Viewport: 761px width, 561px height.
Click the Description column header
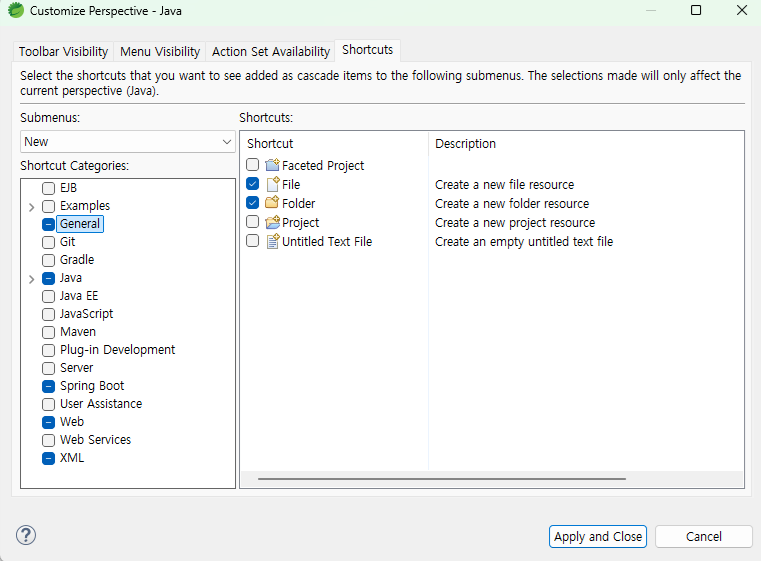point(586,144)
